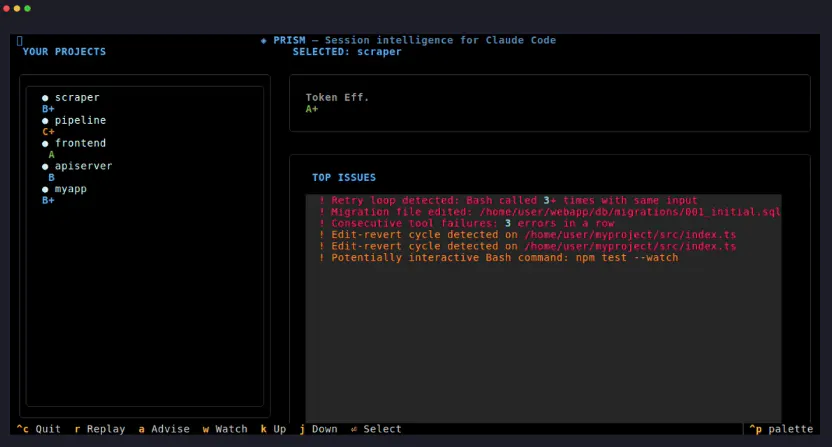The image size is (832, 447).
Task: Choose the apiserver project
Action: [83, 166]
